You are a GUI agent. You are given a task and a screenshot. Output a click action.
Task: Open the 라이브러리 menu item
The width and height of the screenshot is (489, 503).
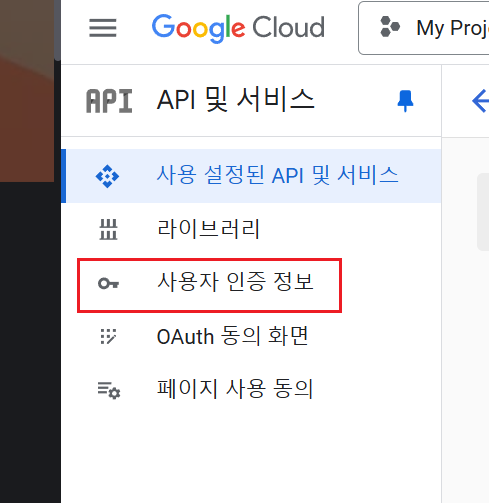[x=251, y=229]
